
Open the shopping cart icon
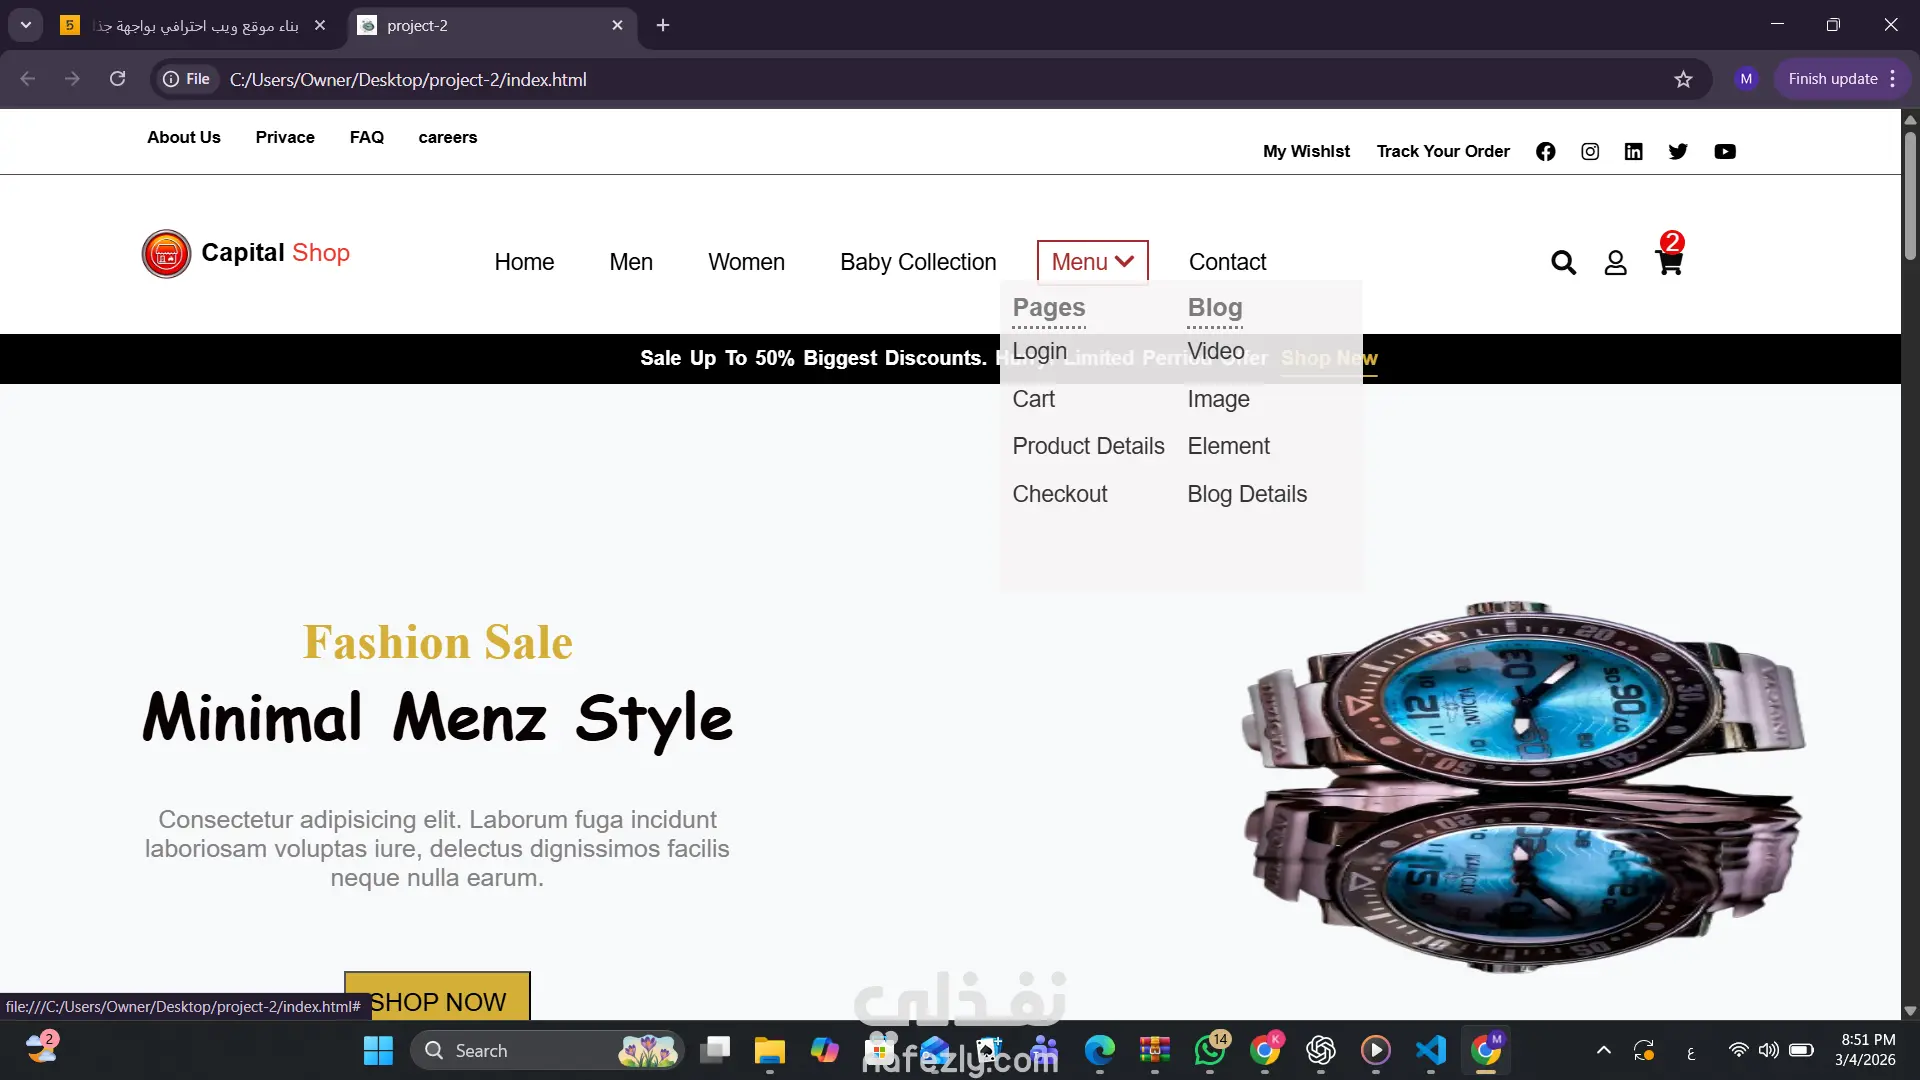tap(1668, 262)
